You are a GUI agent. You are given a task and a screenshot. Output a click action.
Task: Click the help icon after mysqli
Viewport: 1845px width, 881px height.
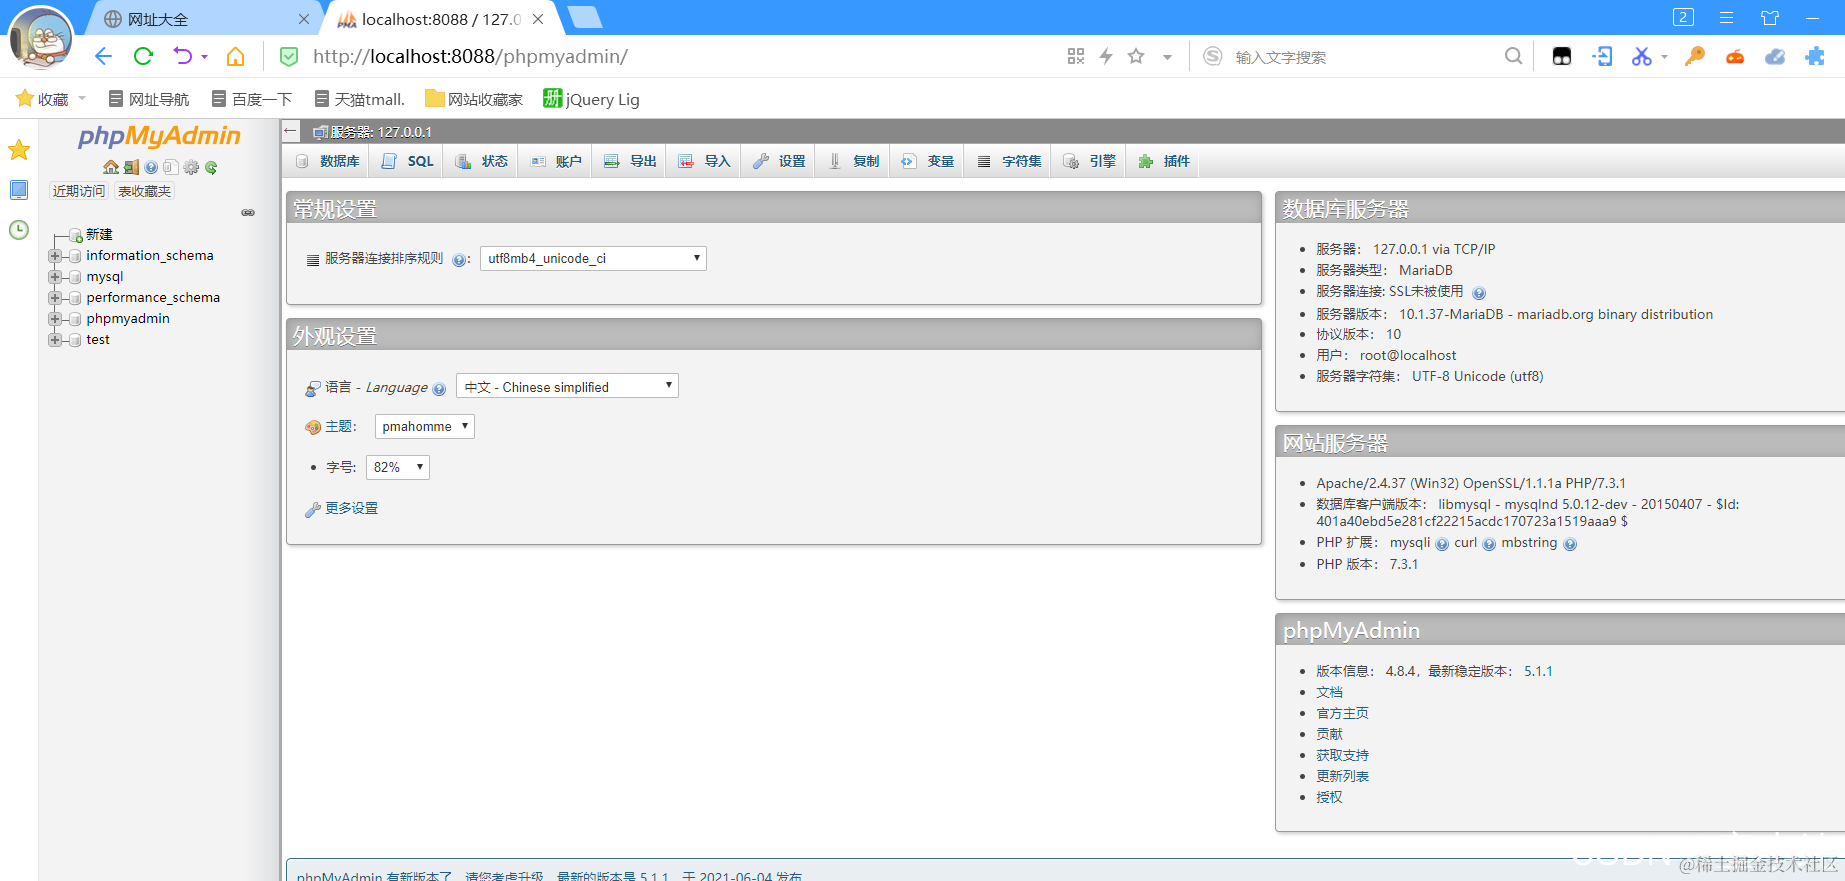coord(1442,544)
